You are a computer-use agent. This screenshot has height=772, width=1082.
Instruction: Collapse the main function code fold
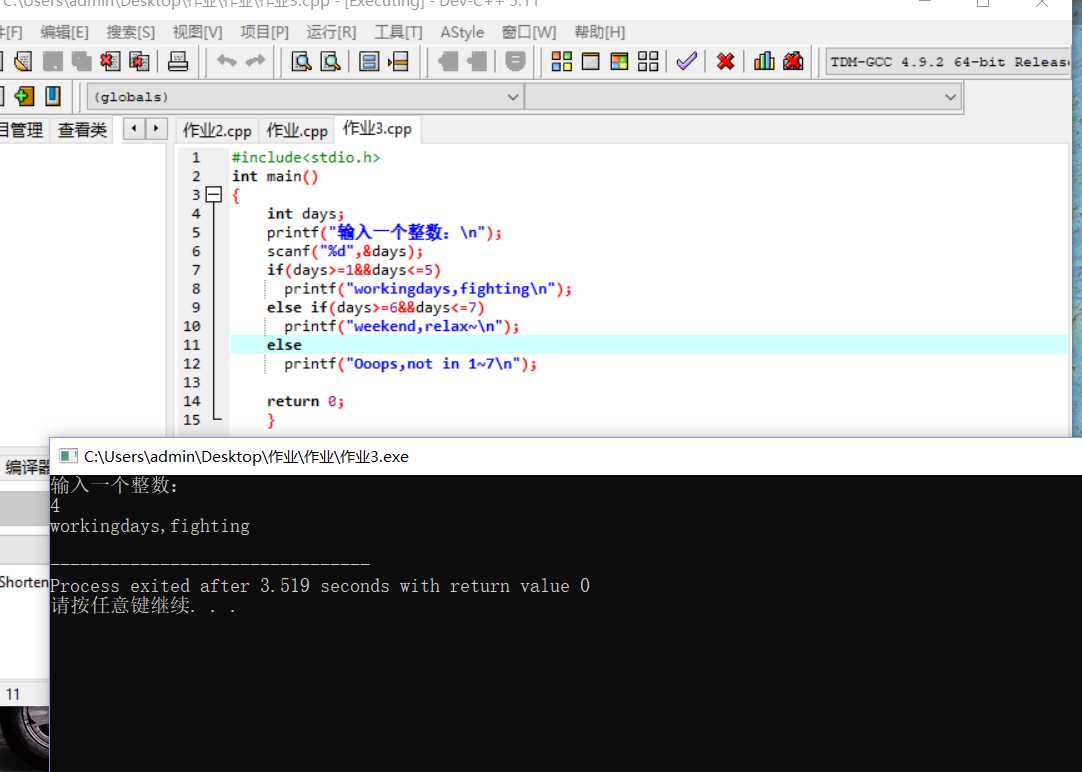tap(213, 195)
